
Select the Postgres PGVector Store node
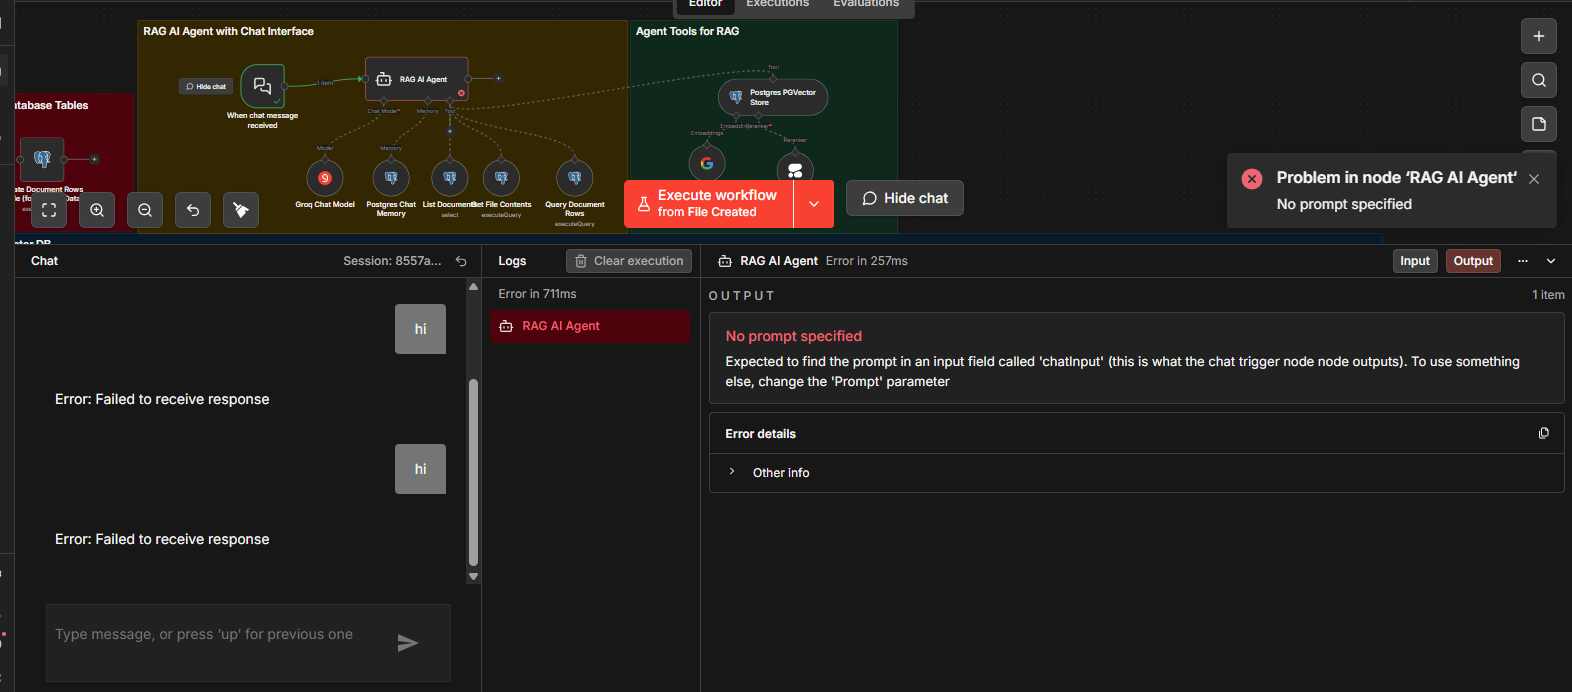coord(773,97)
